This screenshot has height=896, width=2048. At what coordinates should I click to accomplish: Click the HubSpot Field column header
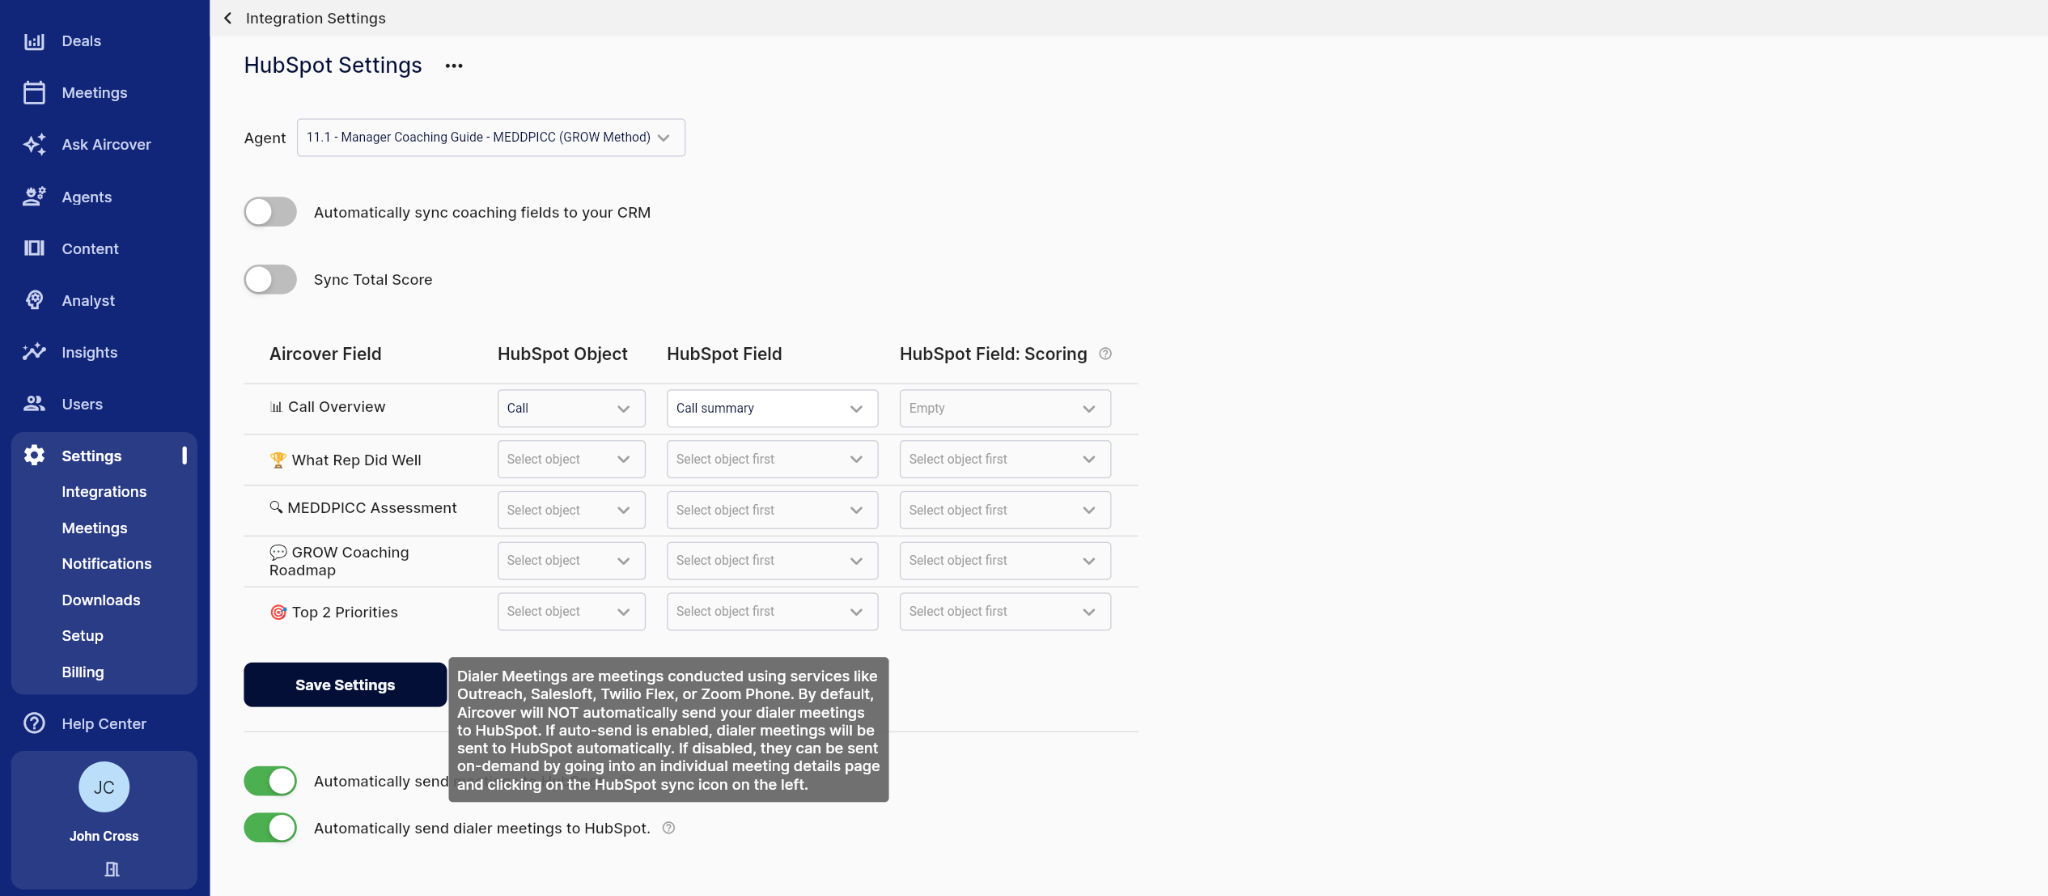coord(725,354)
